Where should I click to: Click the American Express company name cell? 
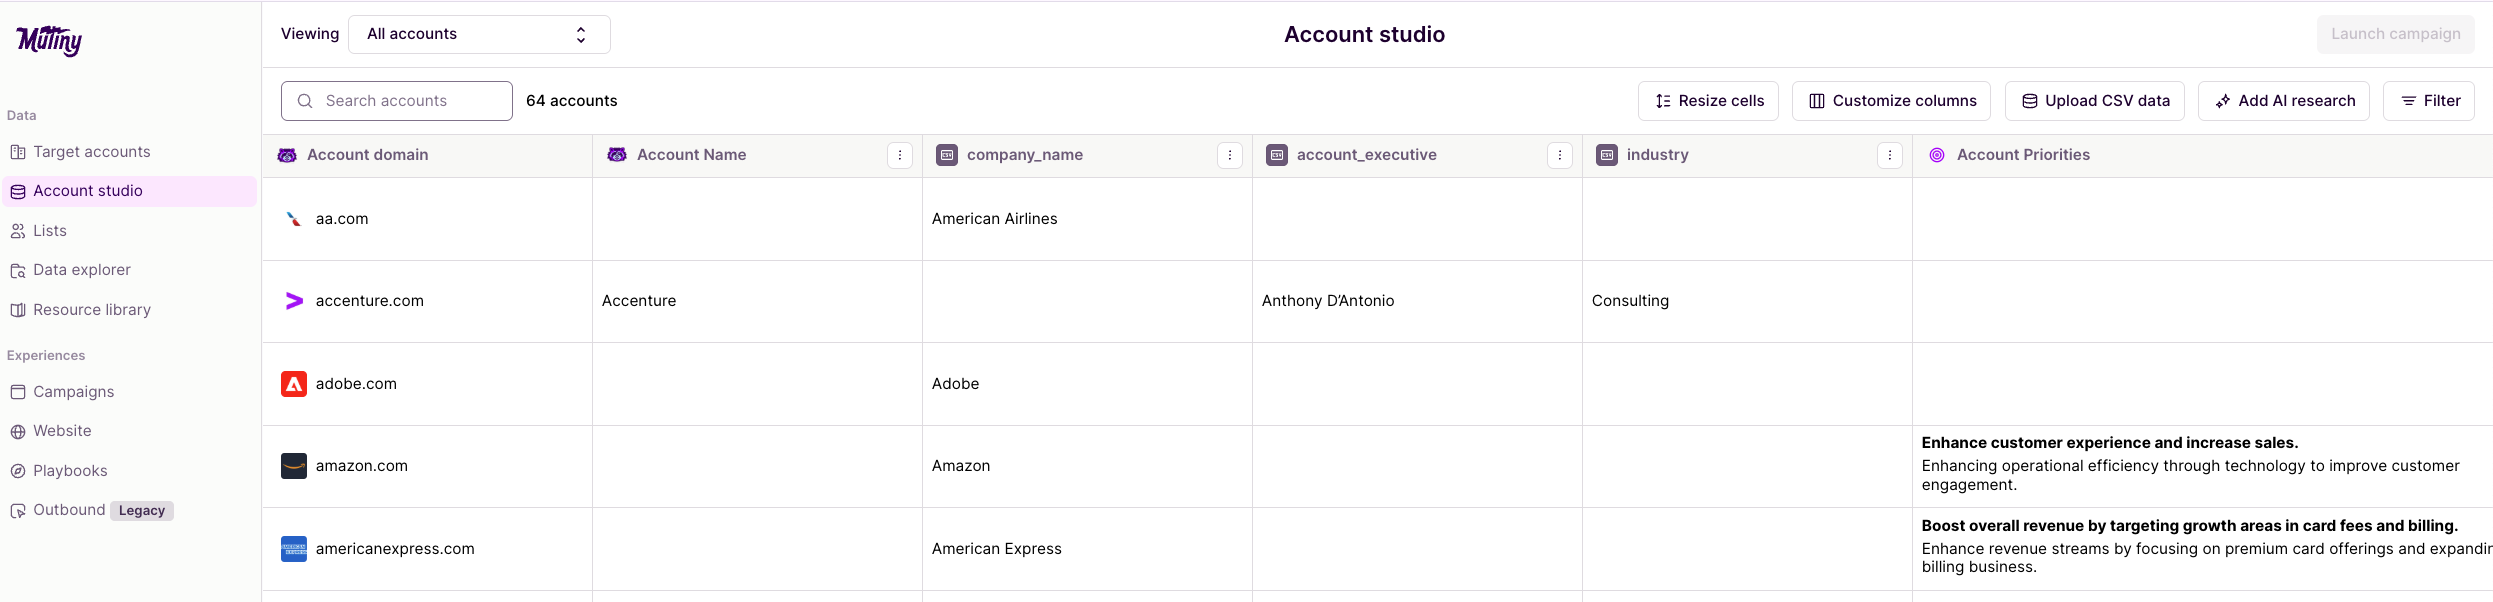[x=1087, y=549]
